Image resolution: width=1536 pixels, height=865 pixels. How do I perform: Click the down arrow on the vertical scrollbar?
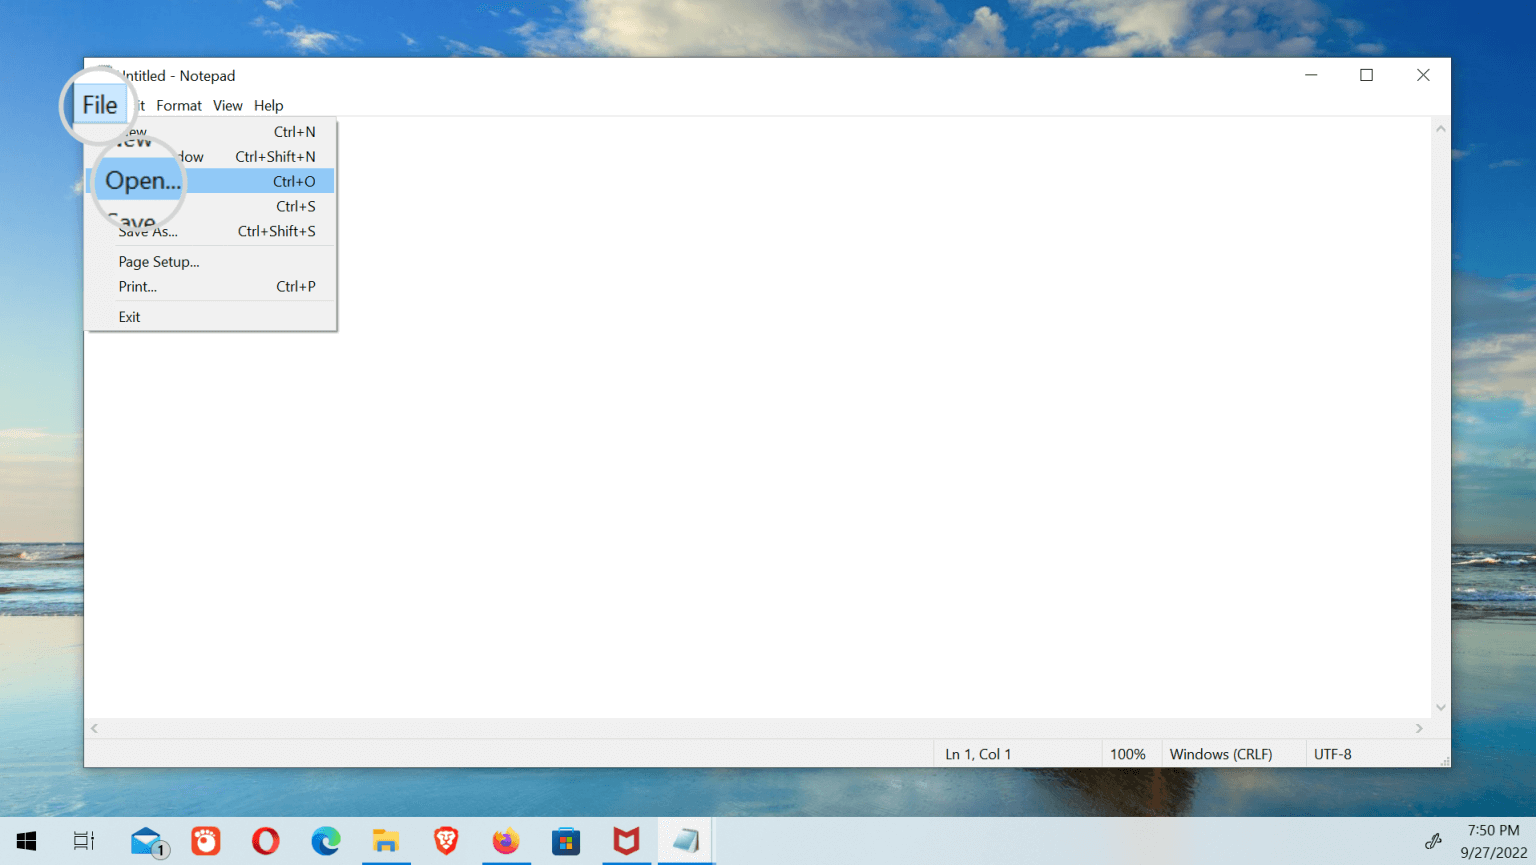point(1440,707)
